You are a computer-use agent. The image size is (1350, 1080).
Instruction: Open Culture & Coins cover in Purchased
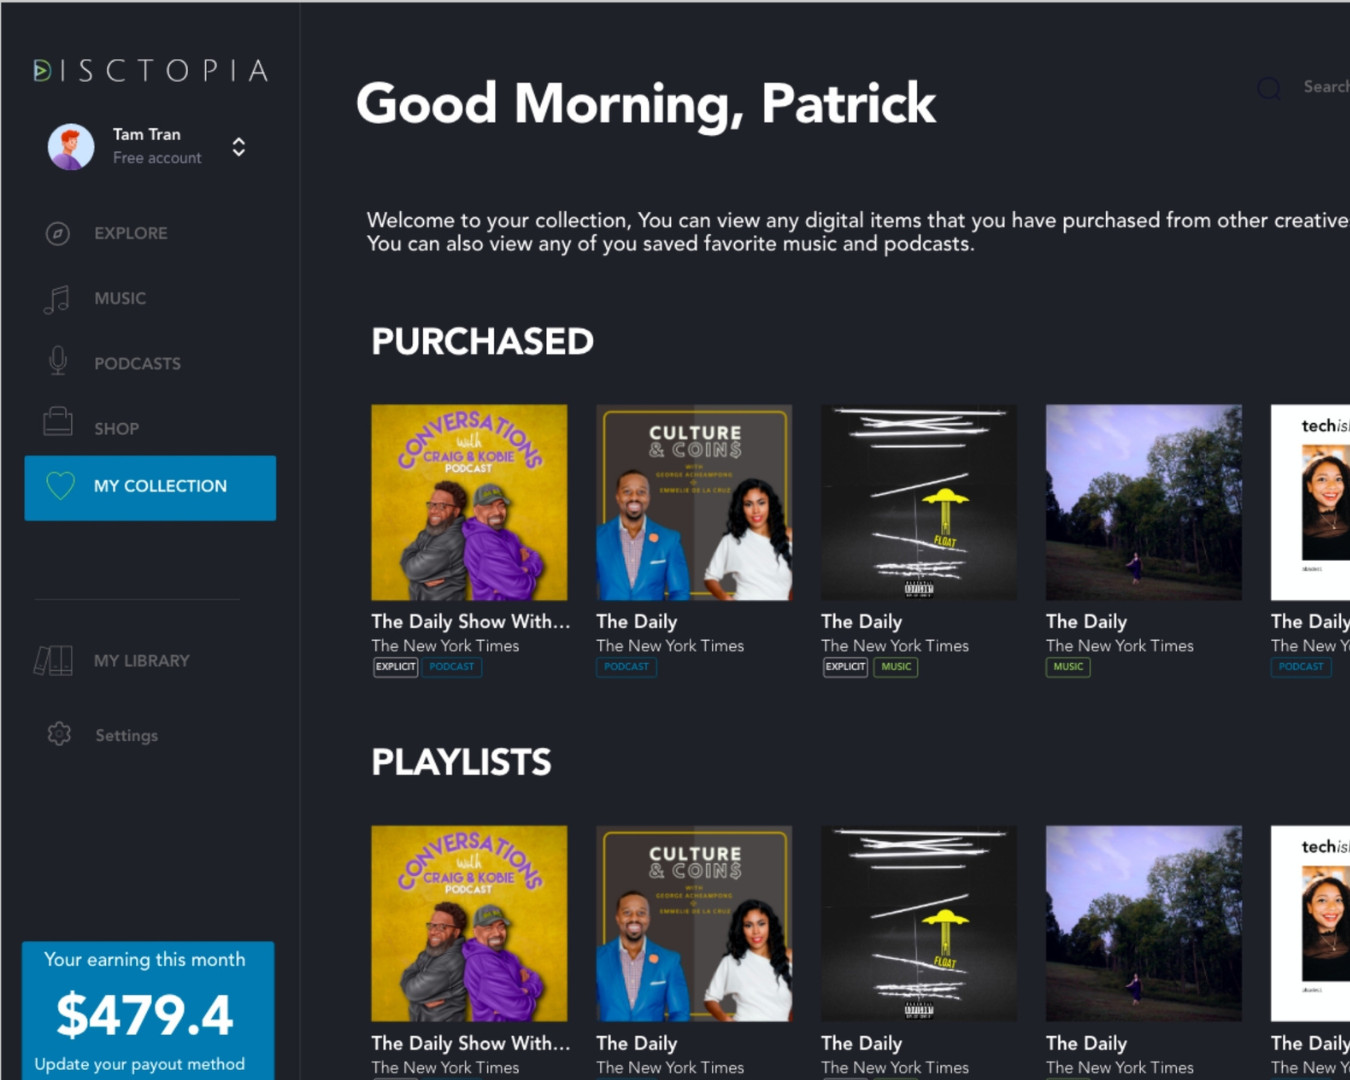[694, 502]
